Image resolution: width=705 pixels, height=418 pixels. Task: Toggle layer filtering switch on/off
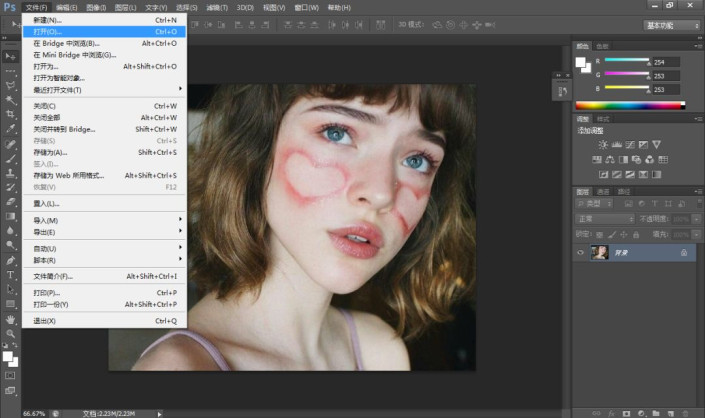click(x=699, y=204)
